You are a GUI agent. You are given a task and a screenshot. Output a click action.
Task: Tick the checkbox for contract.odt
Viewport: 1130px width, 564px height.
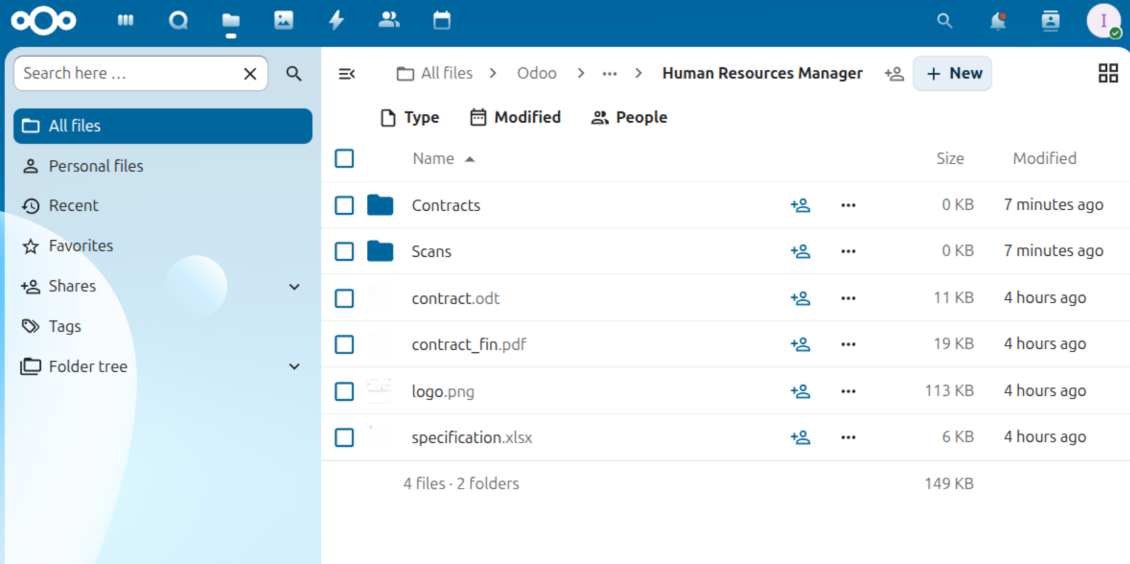[x=345, y=298]
